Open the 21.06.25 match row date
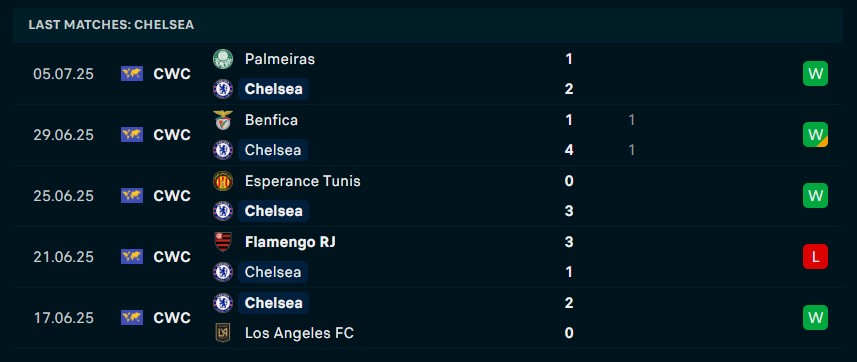Image resolution: width=857 pixels, height=362 pixels. (x=63, y=257)
